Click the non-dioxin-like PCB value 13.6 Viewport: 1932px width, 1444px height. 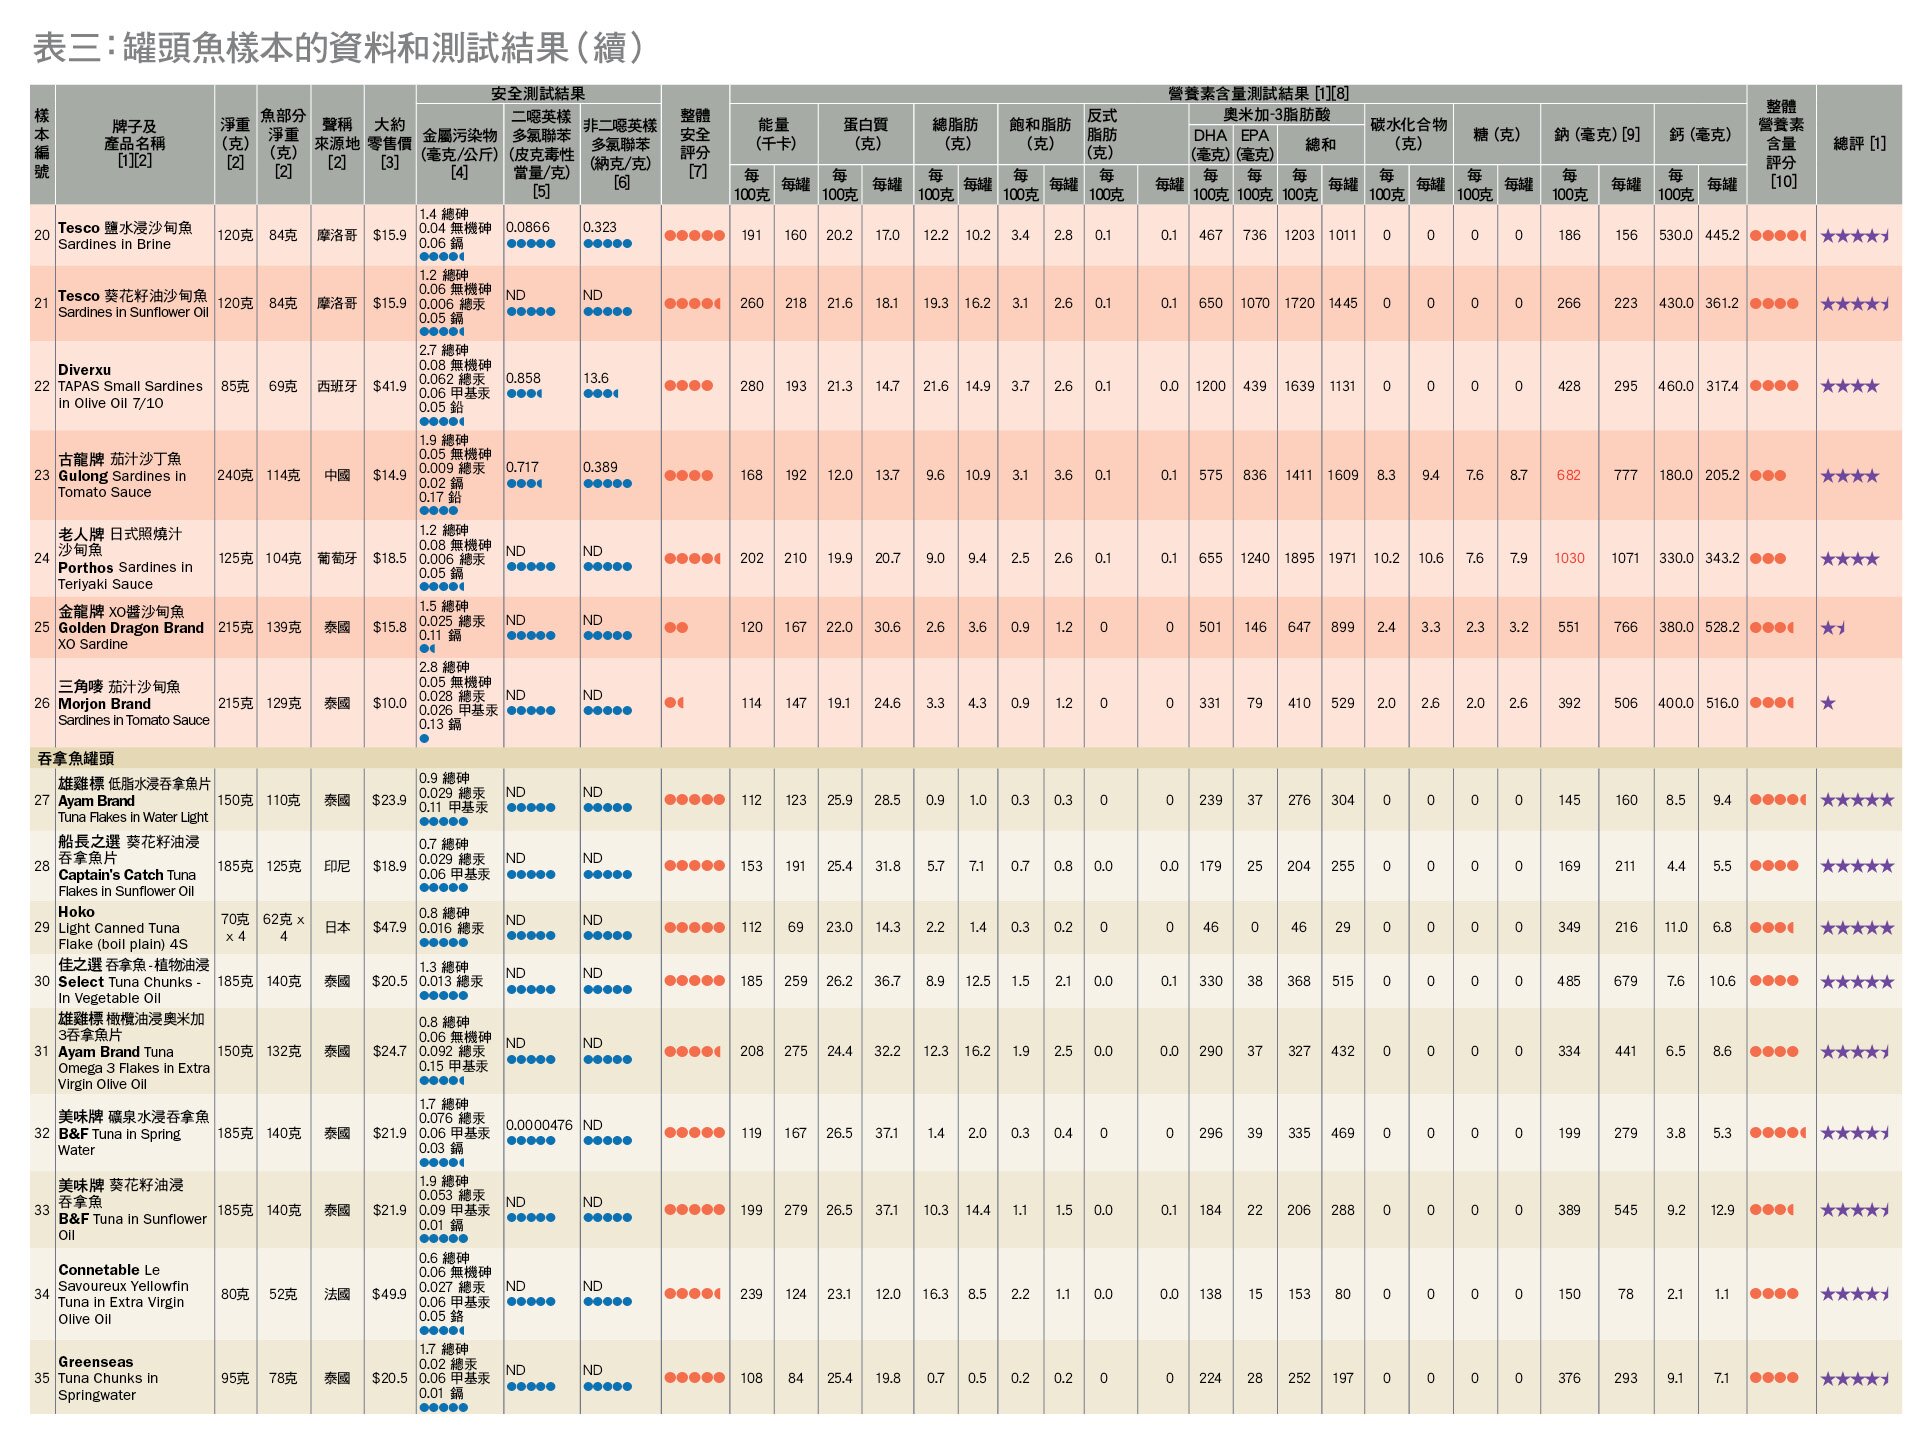click(x=595, y=378)
